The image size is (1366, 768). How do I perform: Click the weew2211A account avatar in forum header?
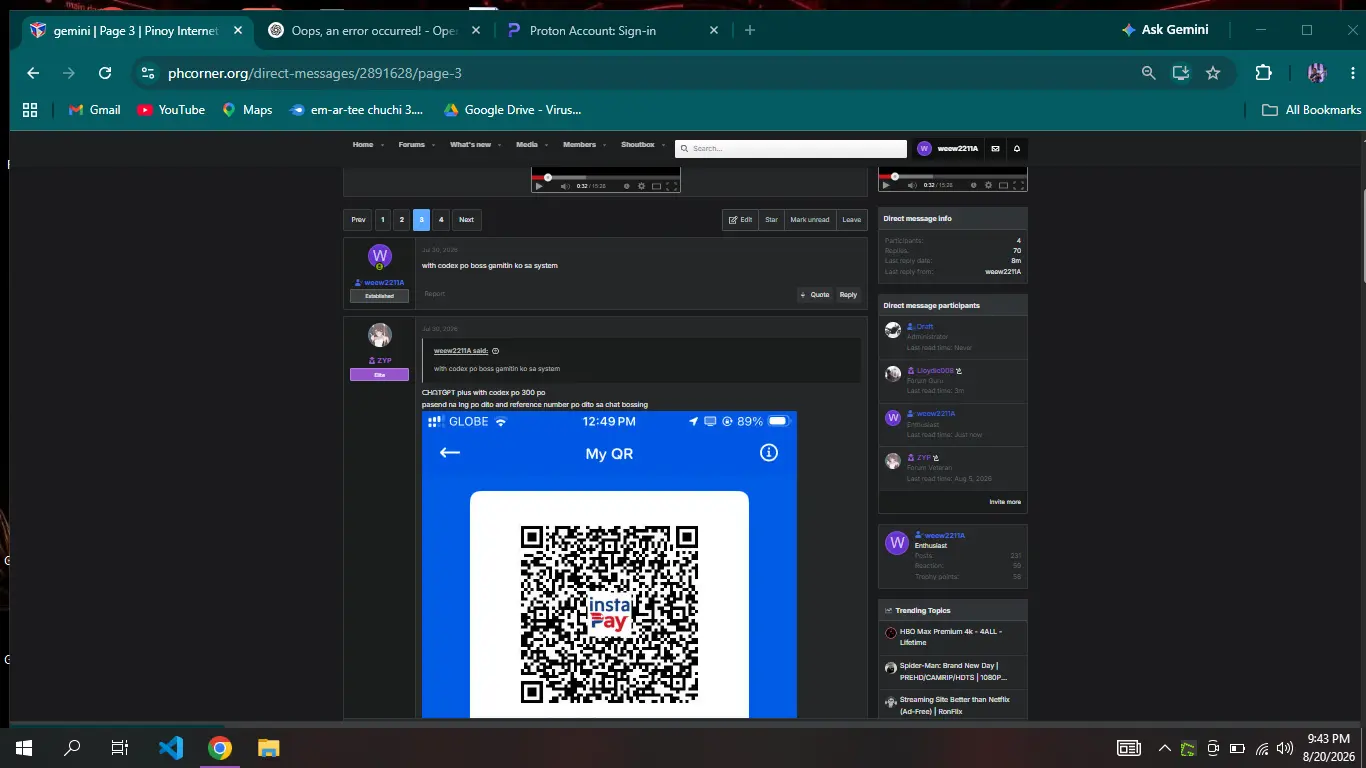point(924,148)
